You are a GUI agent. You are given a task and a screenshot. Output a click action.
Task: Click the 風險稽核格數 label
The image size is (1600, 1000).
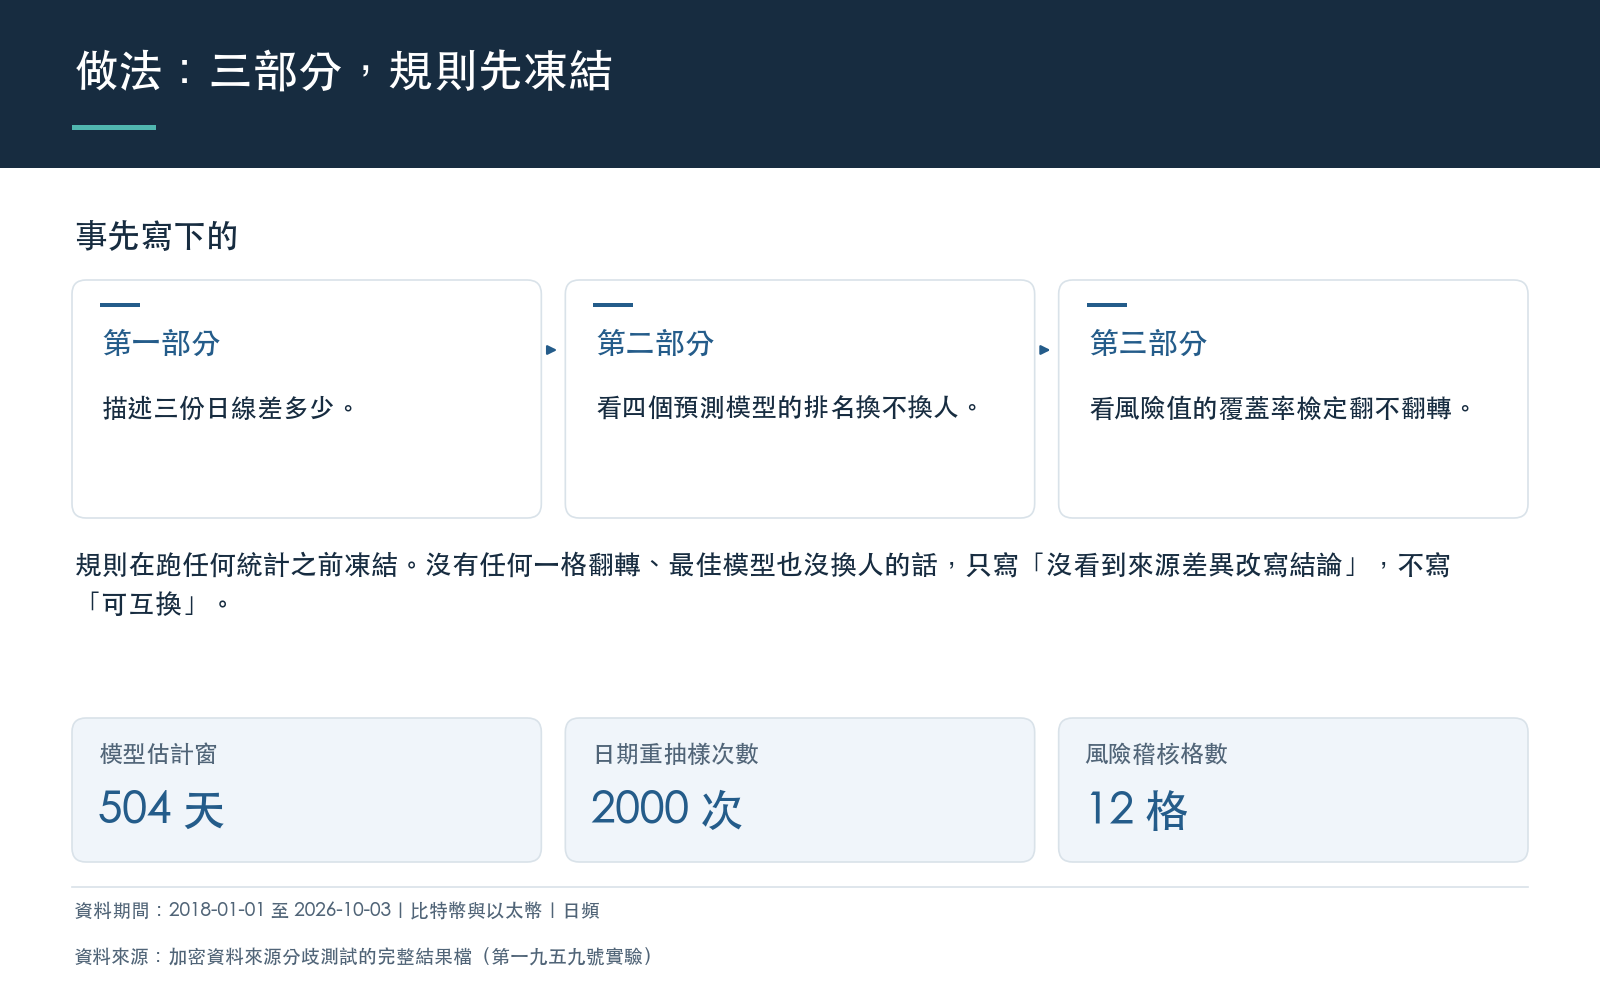point(1157,754)
